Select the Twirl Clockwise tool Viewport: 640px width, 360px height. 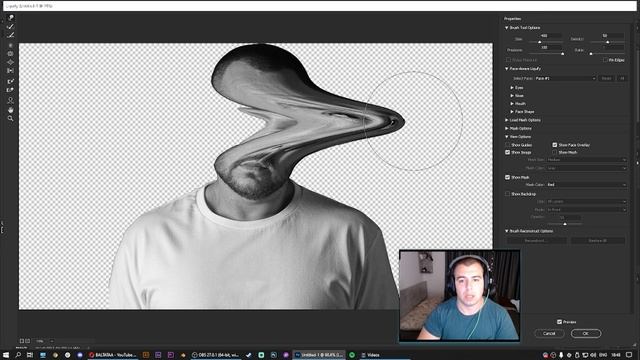(x=11, y=45)
